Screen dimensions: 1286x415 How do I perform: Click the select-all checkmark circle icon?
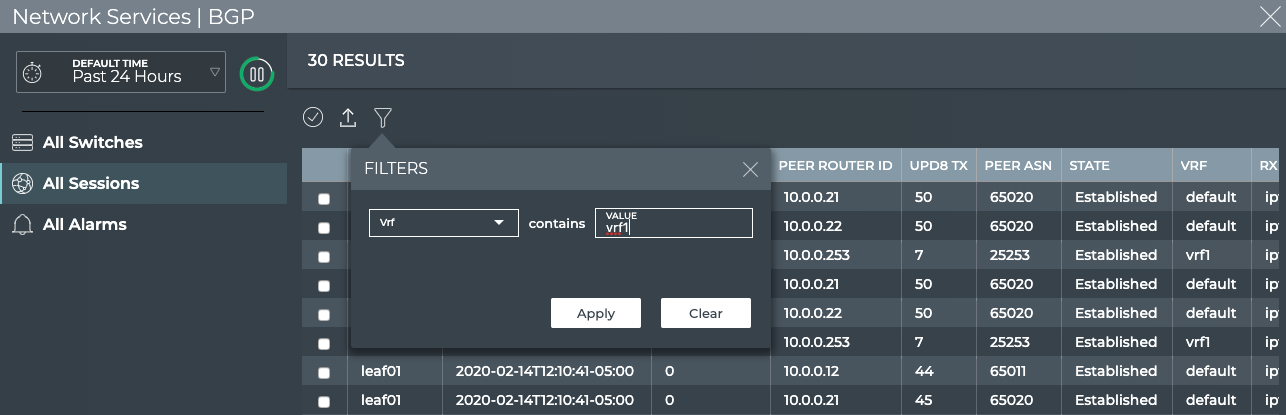(x=313, y=118)
